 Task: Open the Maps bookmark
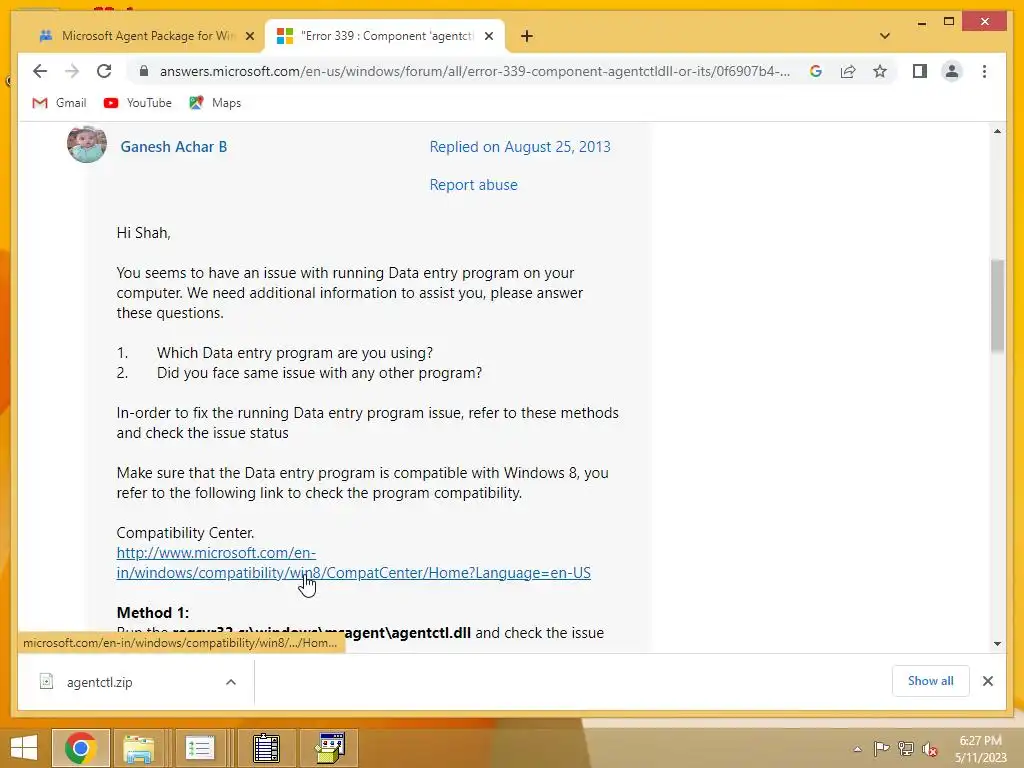[x=215, y=103]
